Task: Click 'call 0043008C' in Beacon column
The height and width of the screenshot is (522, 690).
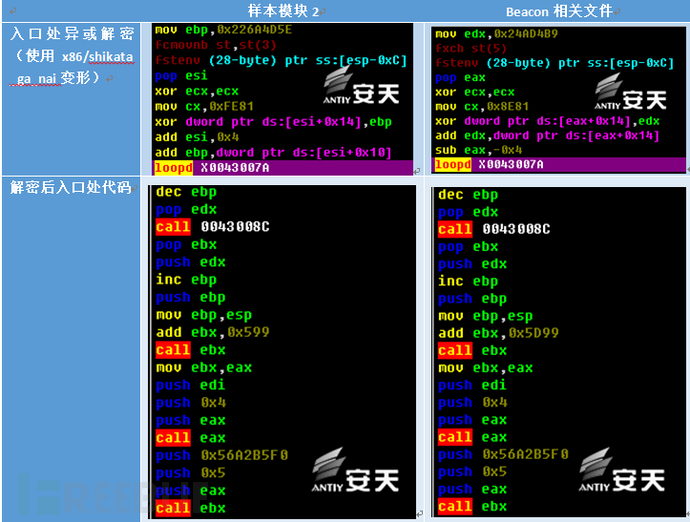Action: pyautogui.click(x=494, y=229)
